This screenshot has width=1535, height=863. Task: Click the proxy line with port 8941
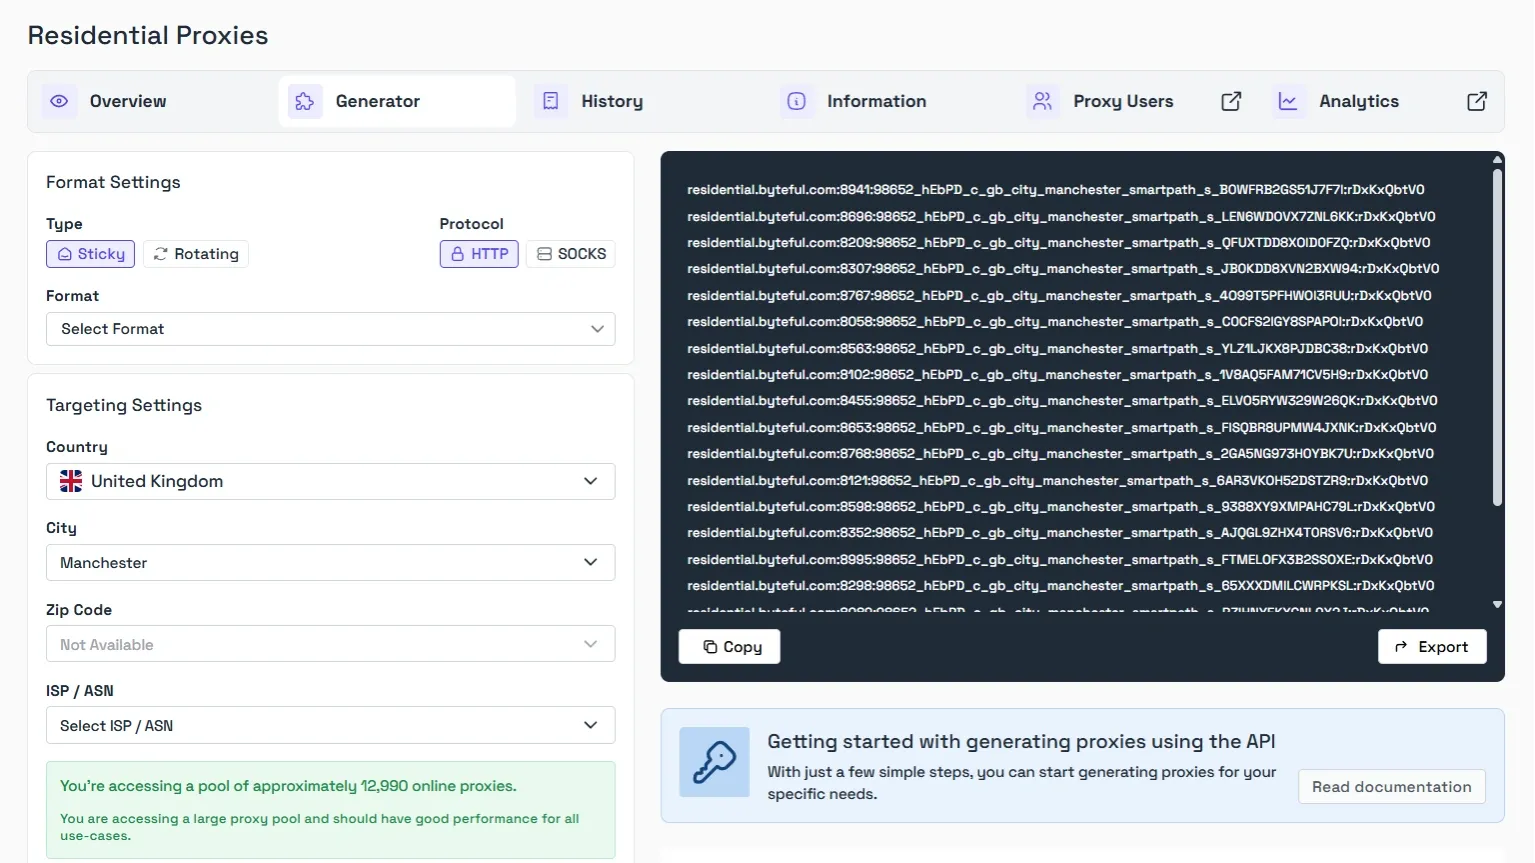click(1056, 190)
